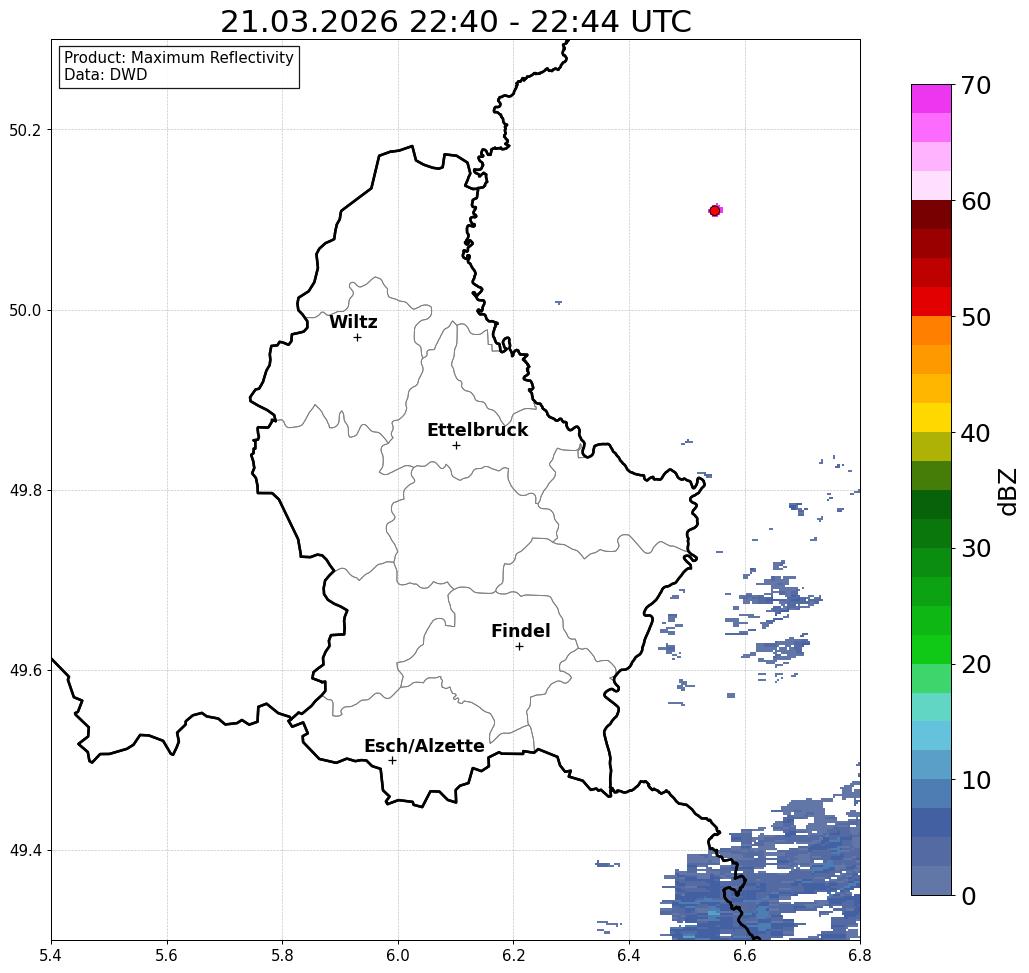Click the 40 label on the colorbar
This screenshot has width=1029, height=973.
[976, 433]
